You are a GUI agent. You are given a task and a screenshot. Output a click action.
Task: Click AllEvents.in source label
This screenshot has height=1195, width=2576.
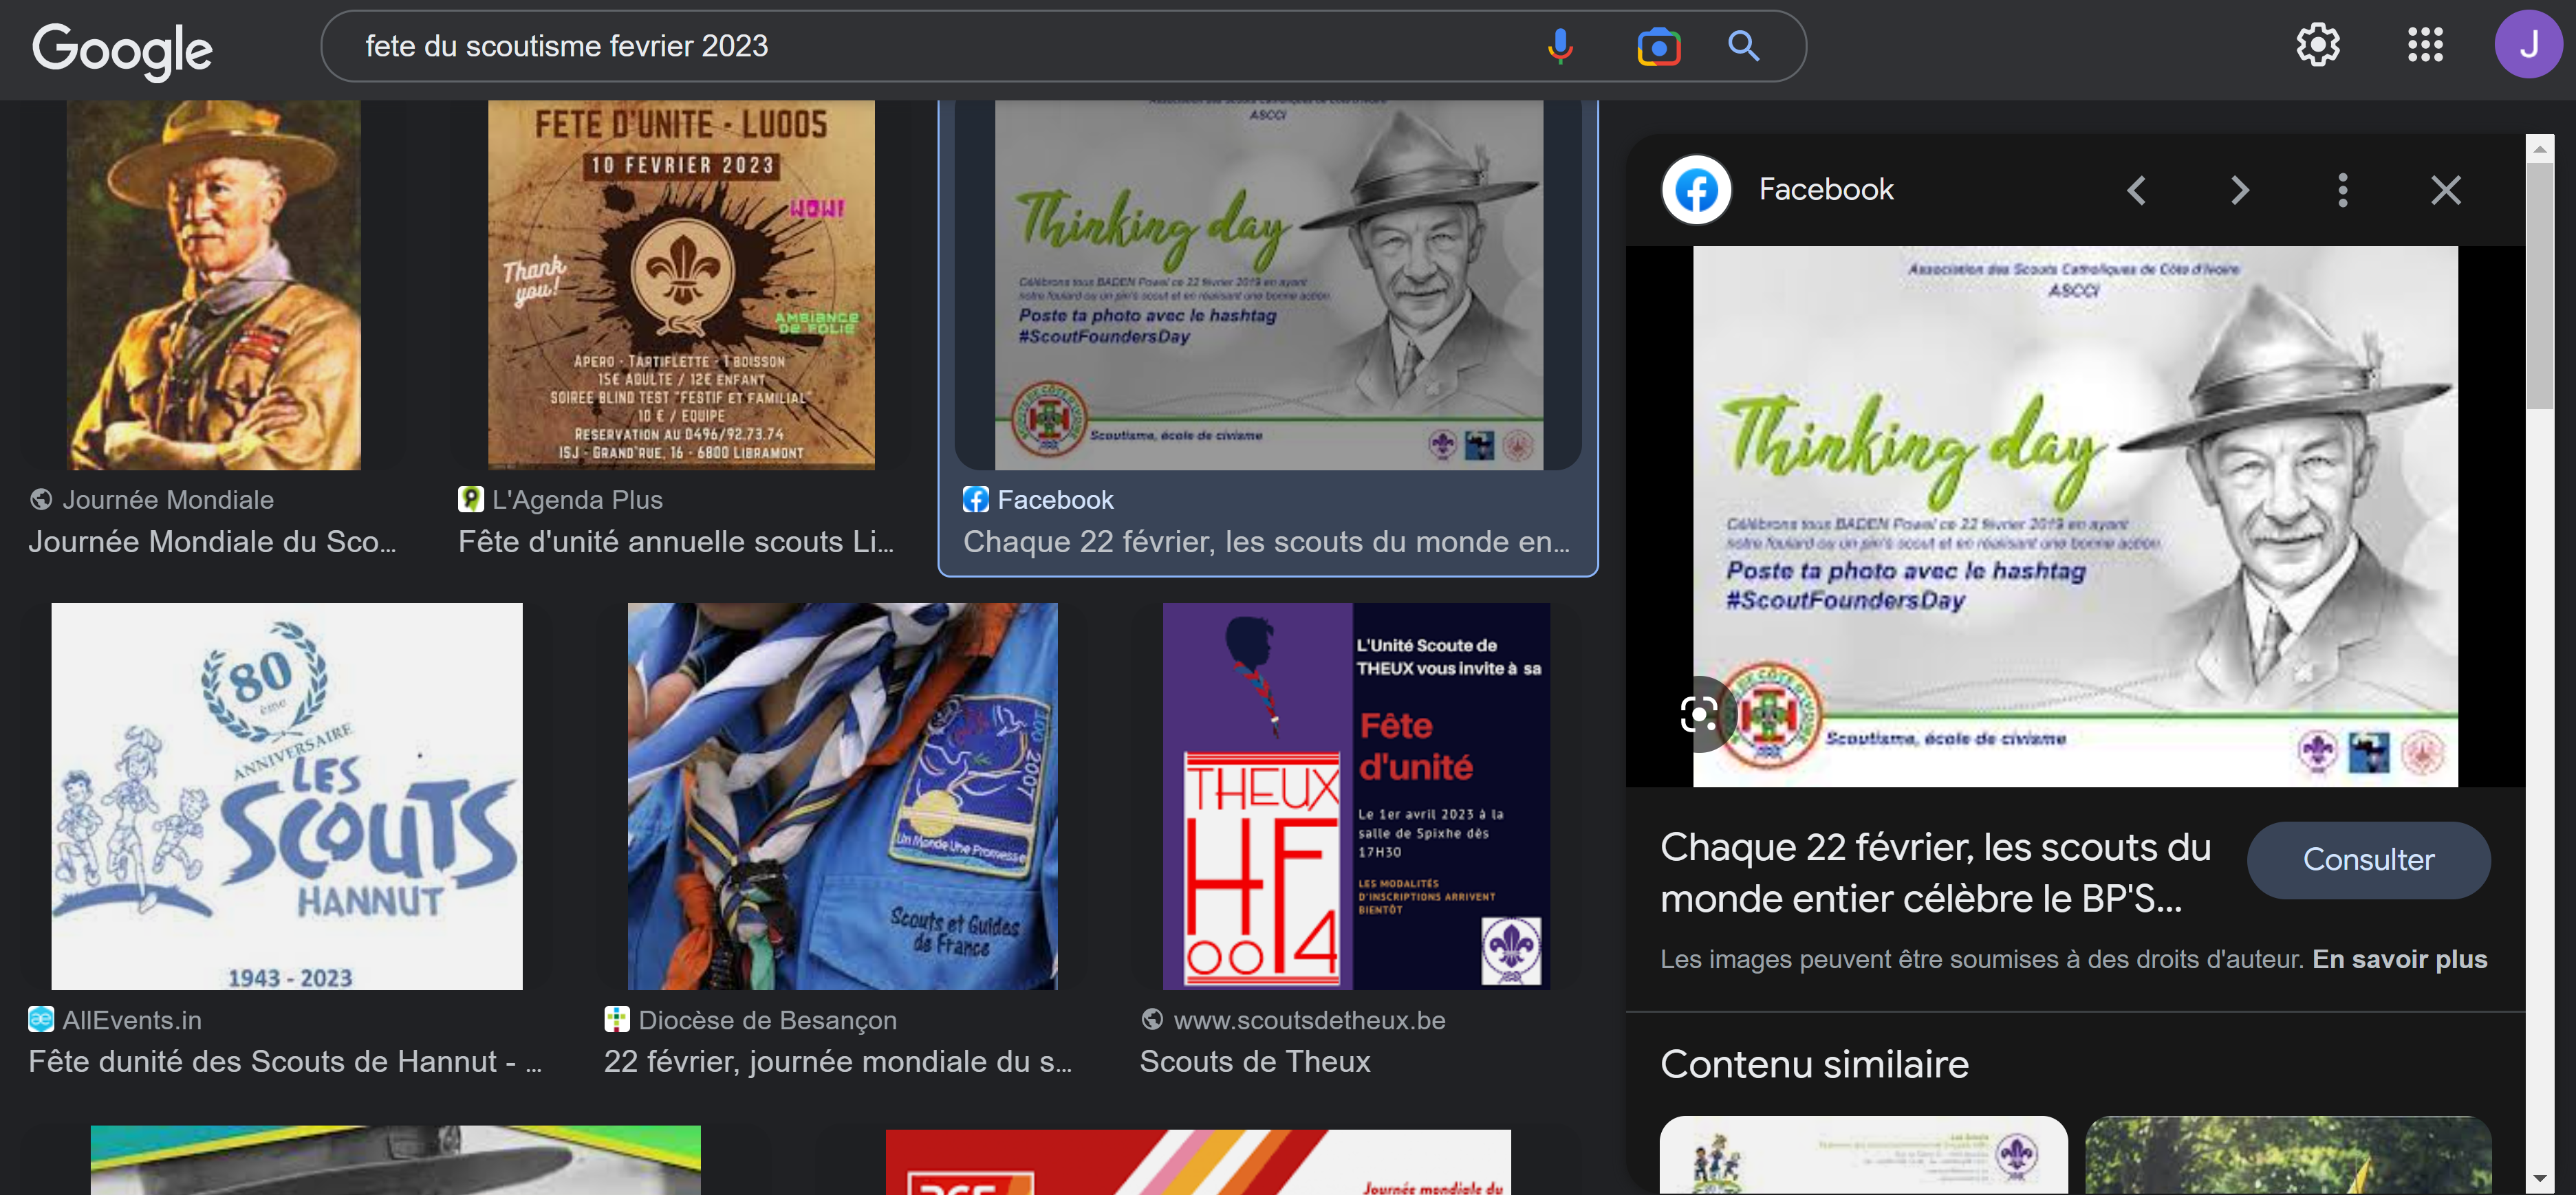coord(132,1020)
